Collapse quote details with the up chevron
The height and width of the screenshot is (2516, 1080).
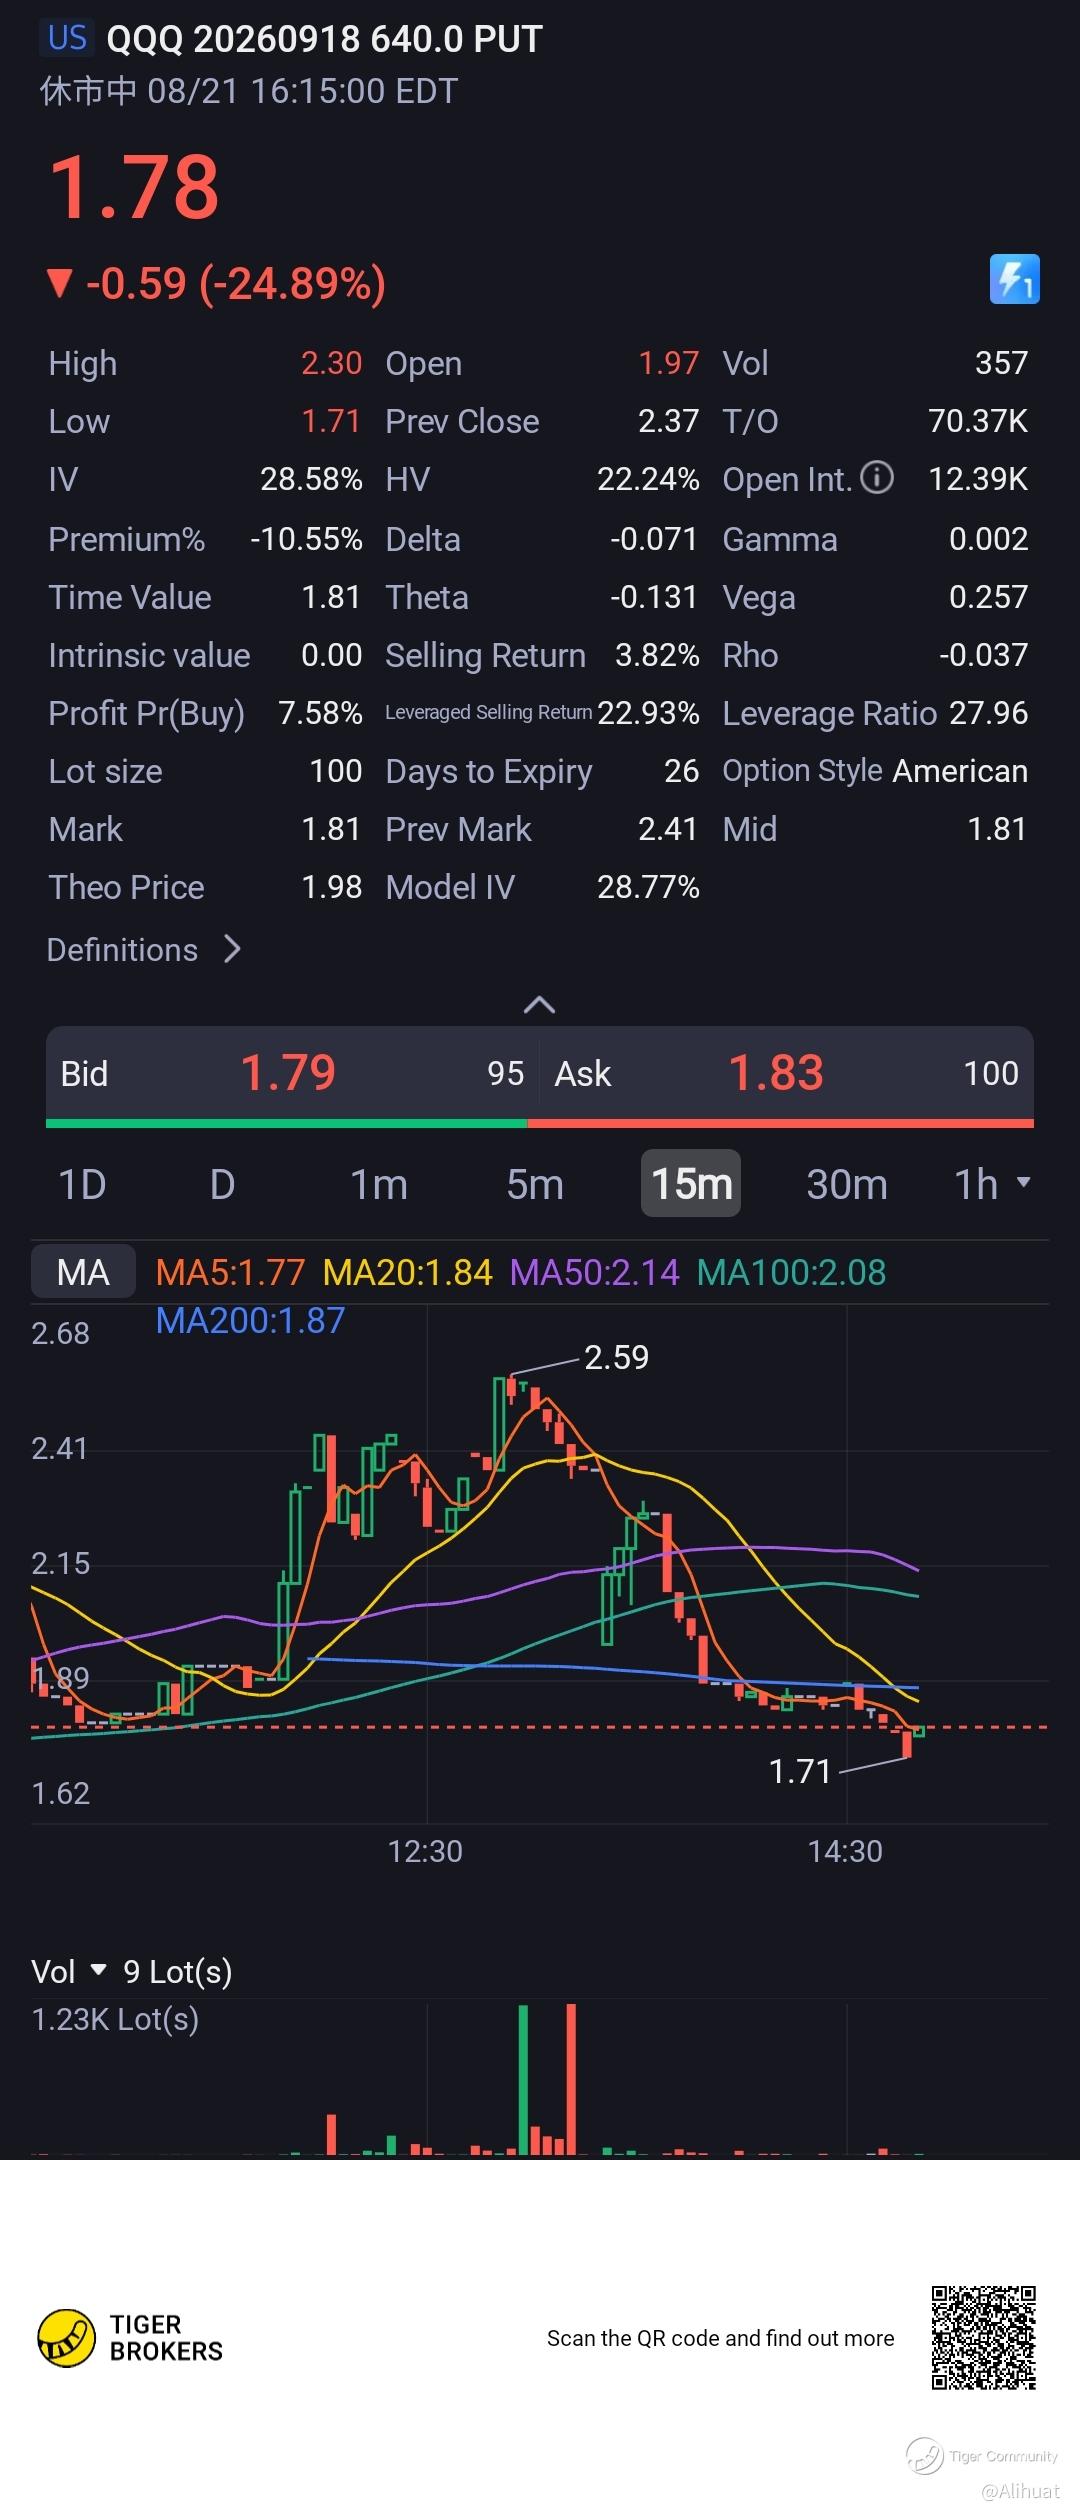(x=539, y=1005)
